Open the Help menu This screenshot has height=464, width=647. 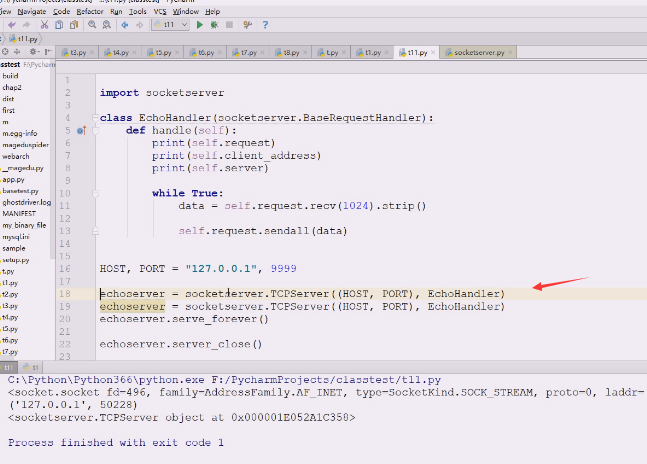click(x=213, y=12)
